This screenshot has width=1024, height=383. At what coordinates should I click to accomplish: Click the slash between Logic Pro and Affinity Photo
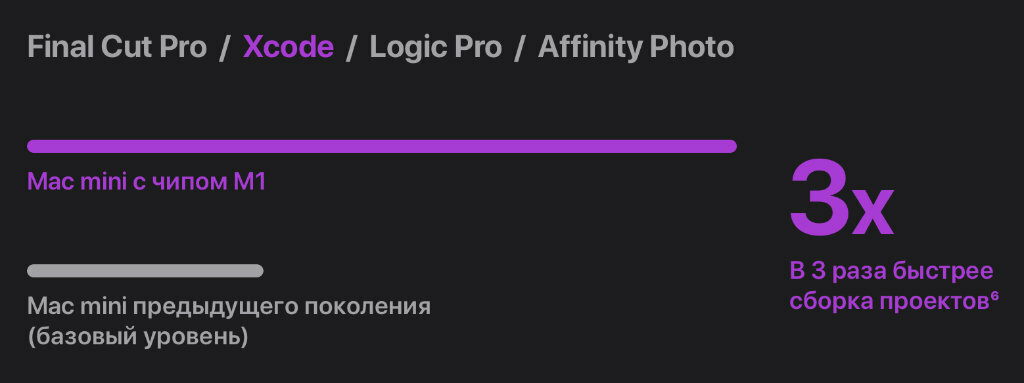click(x=520, y=48)
